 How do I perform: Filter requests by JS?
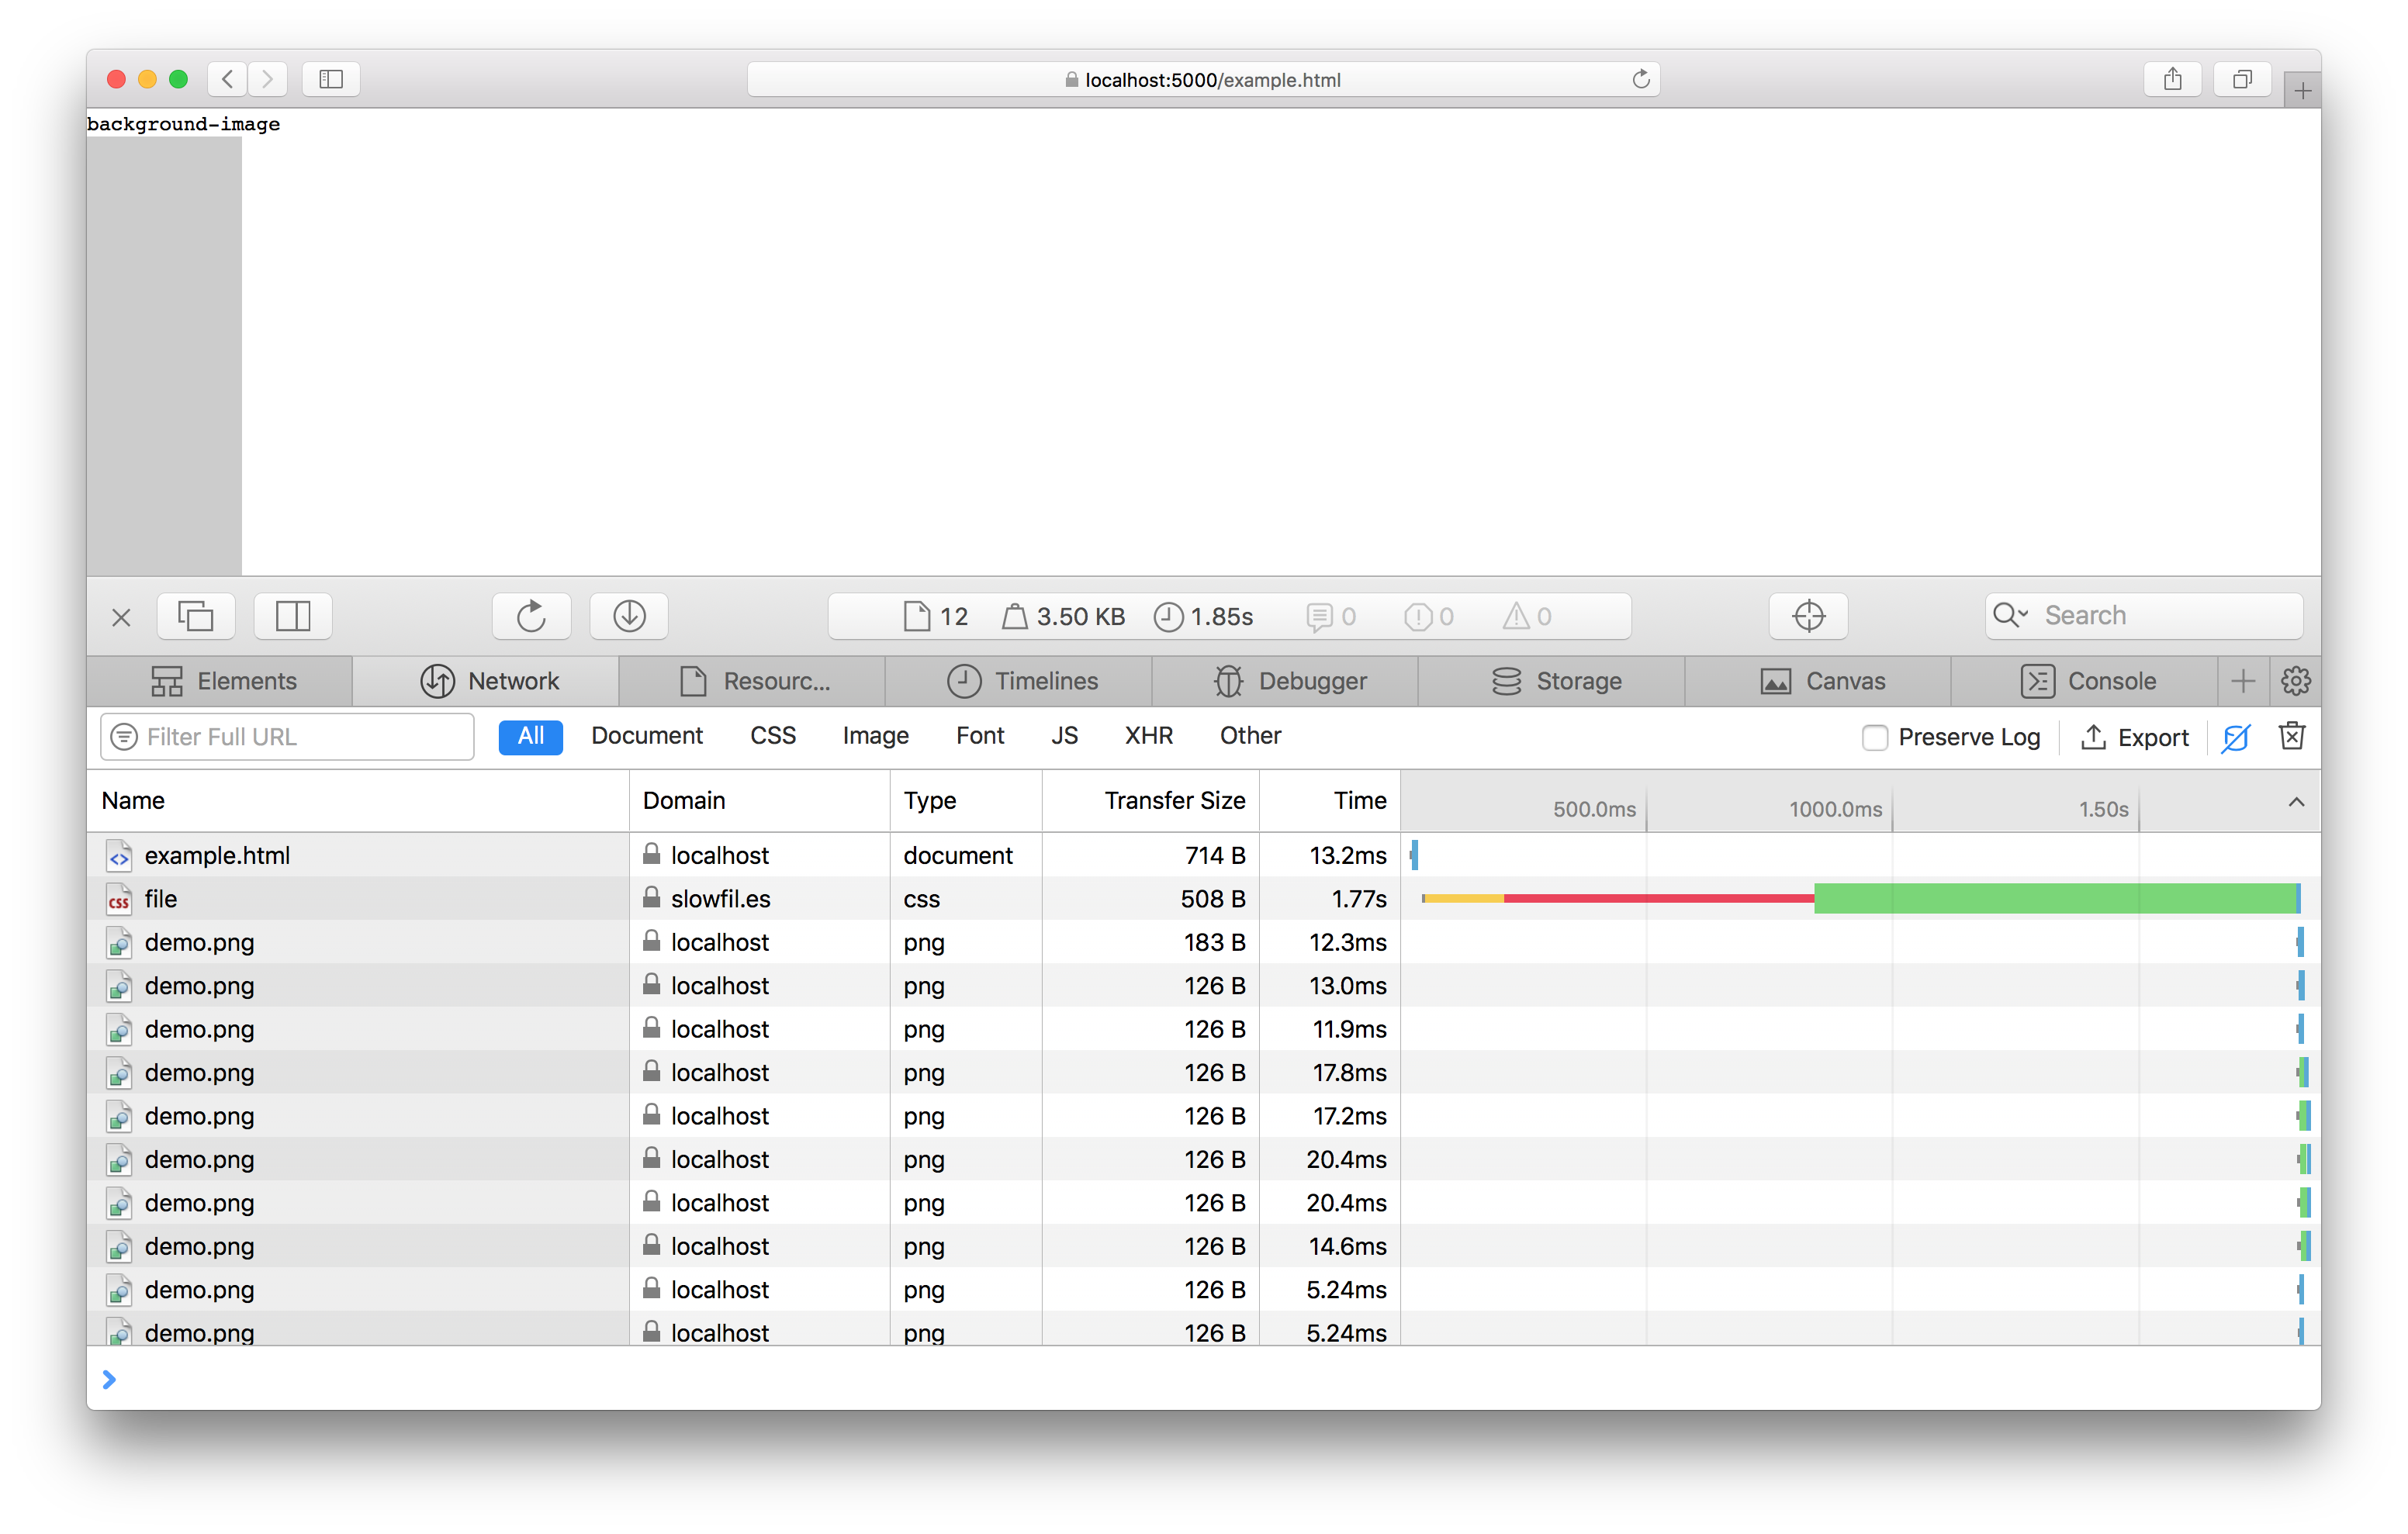pos(1064,737)
